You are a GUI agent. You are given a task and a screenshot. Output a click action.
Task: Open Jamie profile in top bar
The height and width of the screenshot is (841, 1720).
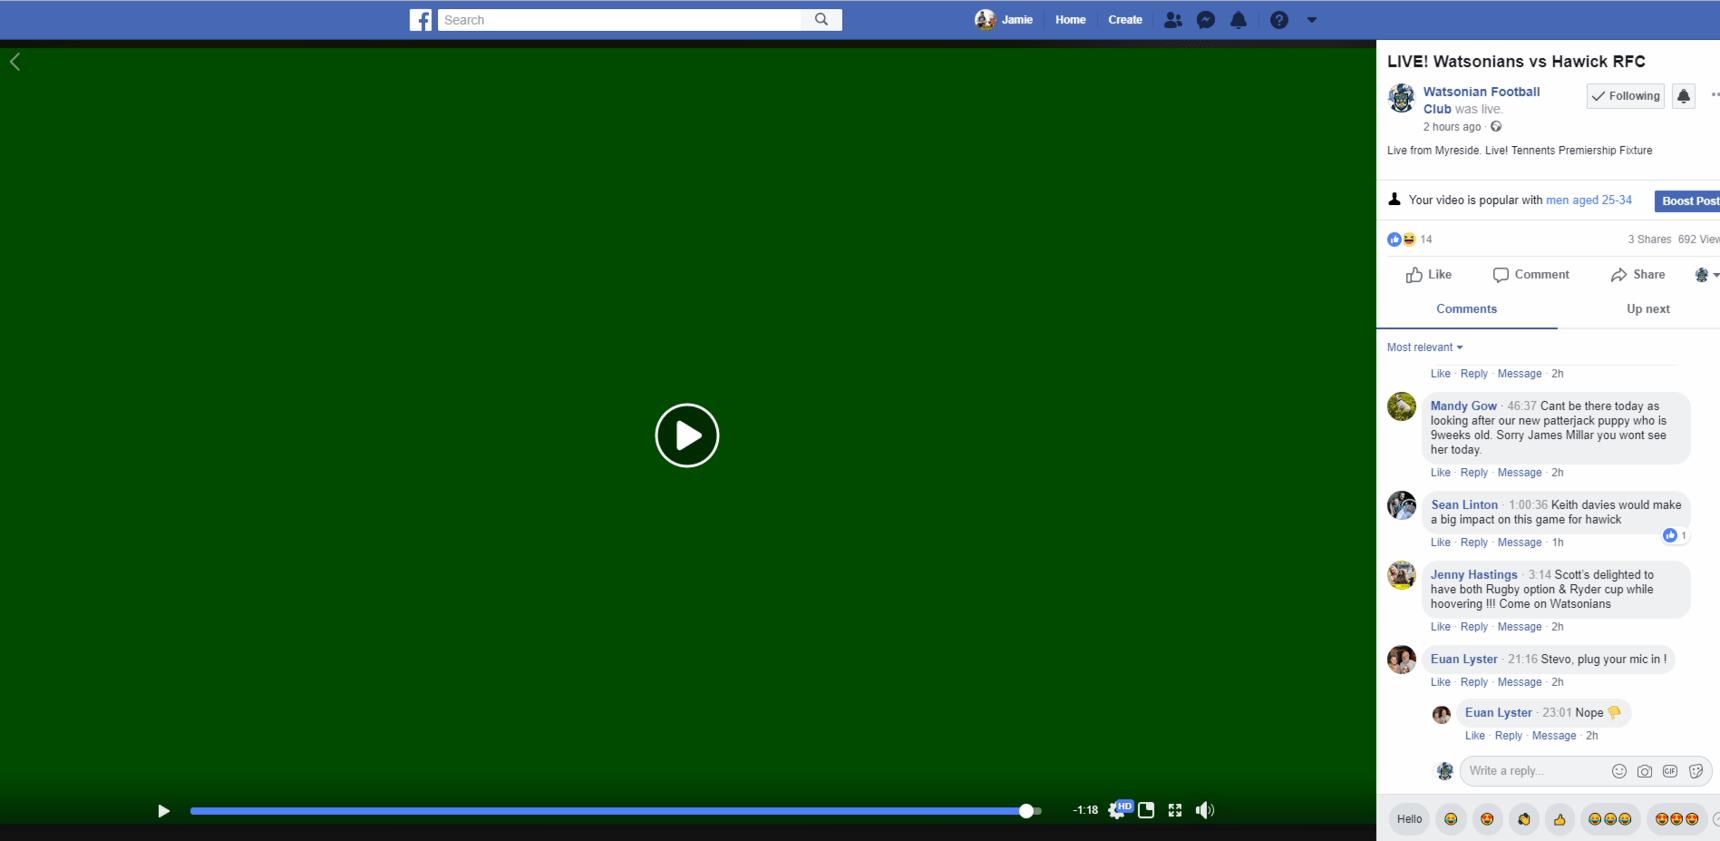1004,20
